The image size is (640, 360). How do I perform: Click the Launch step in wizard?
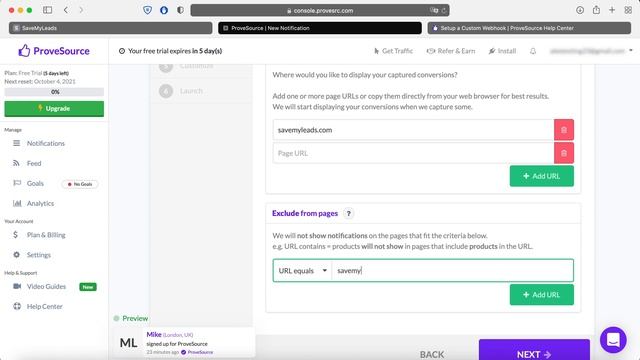point(191,91)
